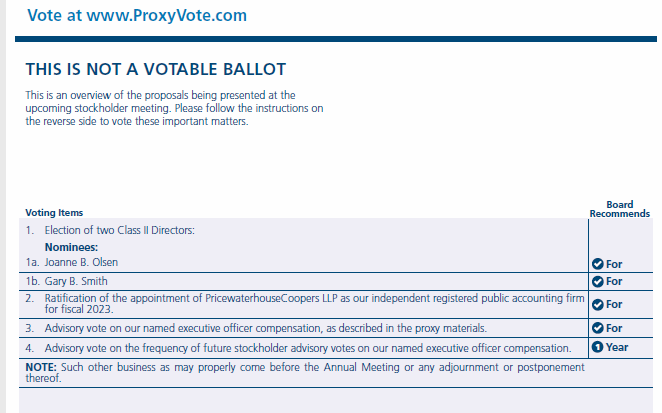662x413 pixels.
Task: Click the checkmark icon for executive compensation advisory vote
Action: point(598,327)
